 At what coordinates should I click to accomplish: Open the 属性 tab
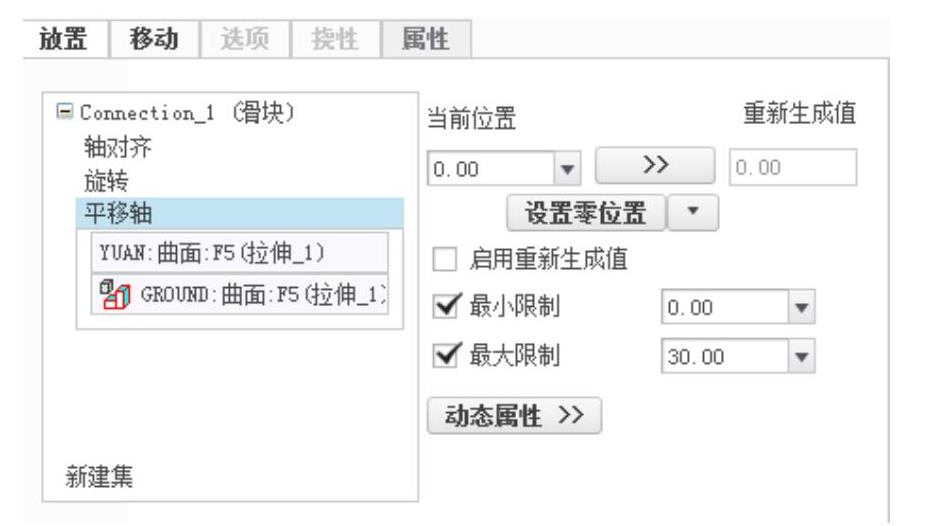(x=426, y=39)
